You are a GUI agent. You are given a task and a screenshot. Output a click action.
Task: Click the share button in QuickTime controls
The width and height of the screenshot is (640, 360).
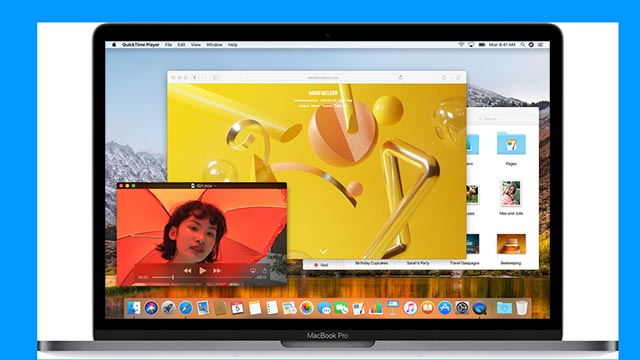pos(264,270)
